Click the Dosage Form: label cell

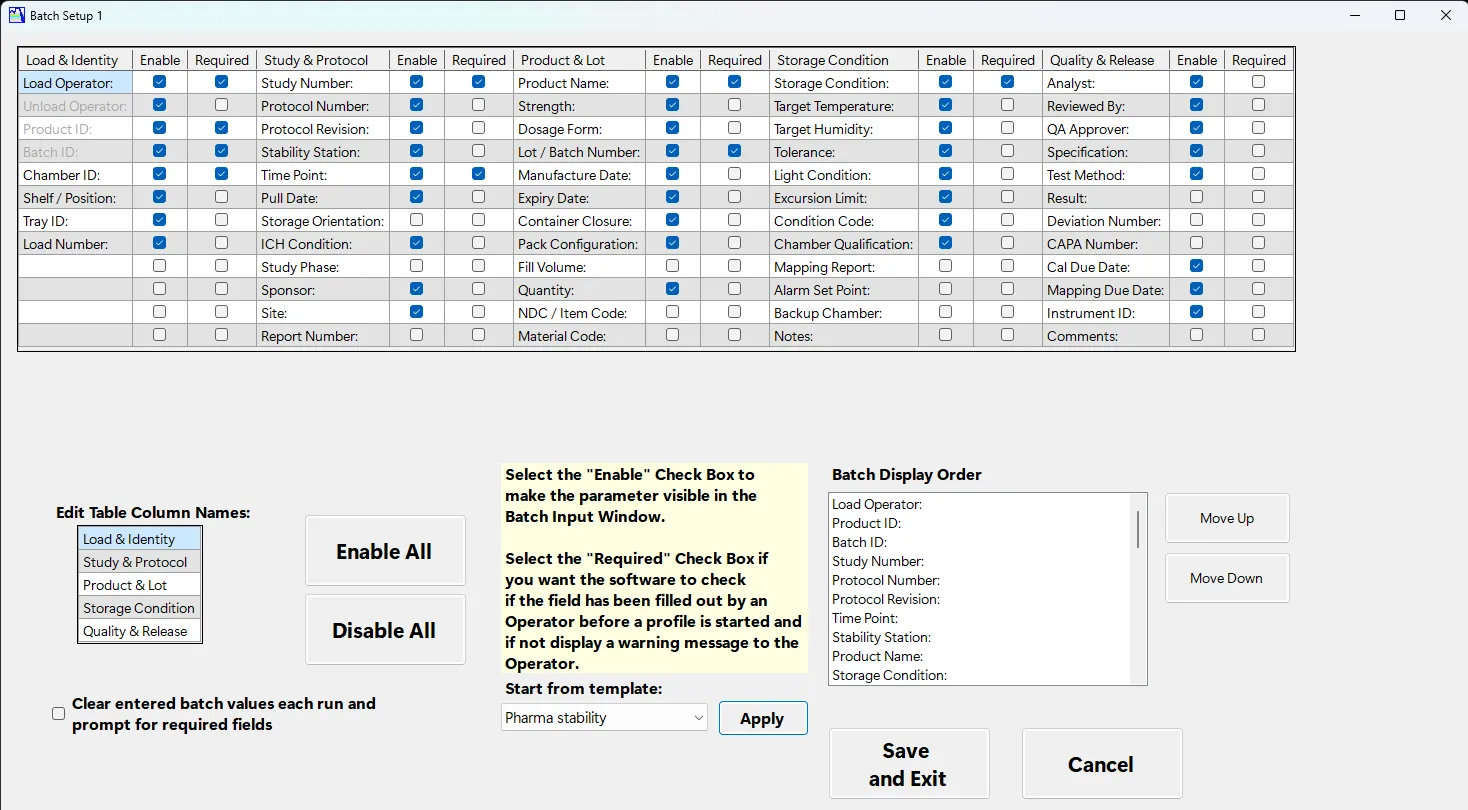click(x=580, y=129)
